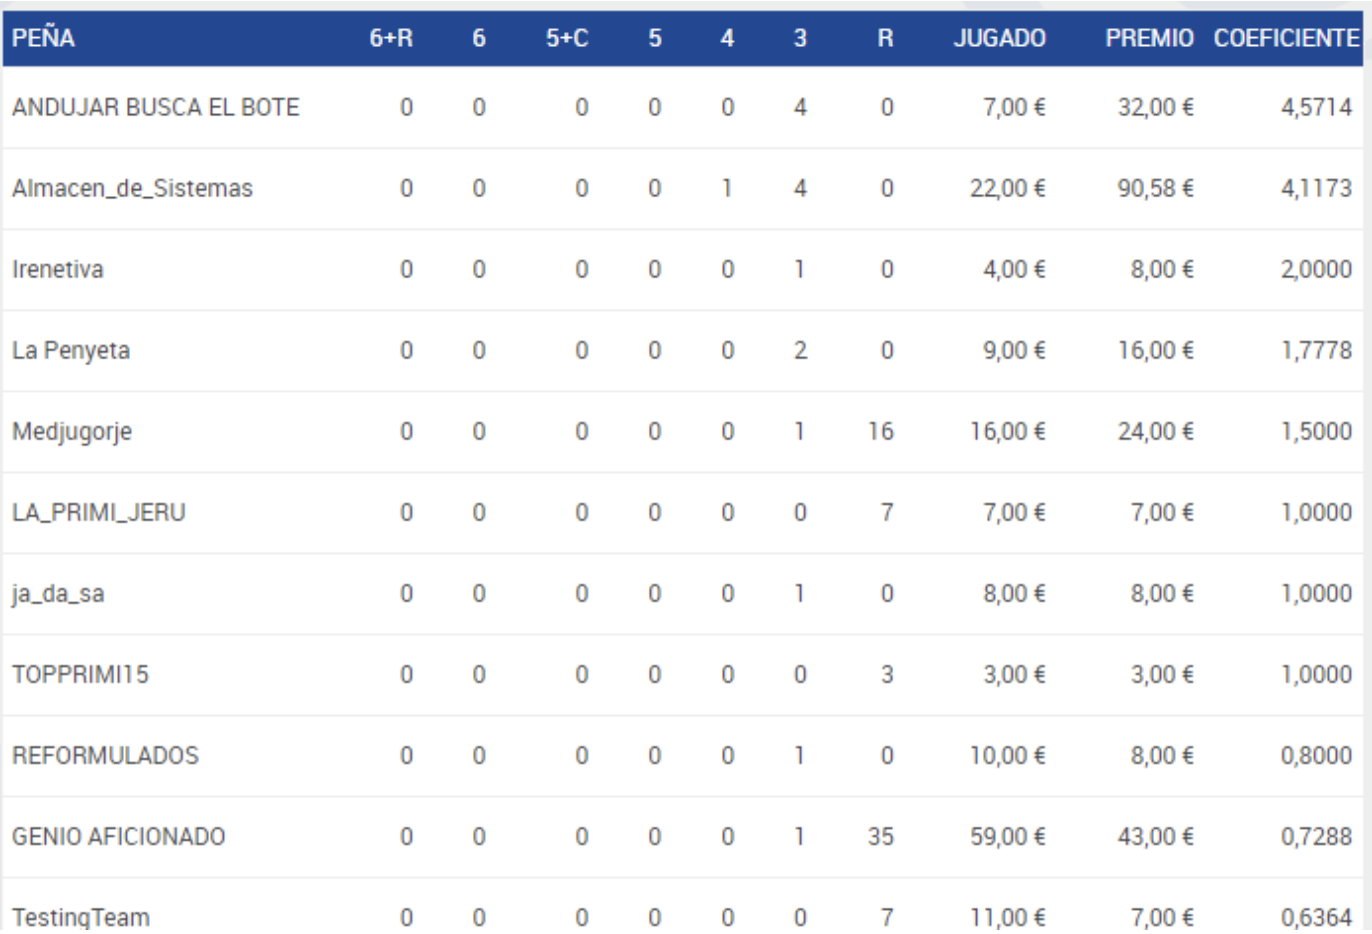Click on La Penyeta row name
Image resolution: width=1372 pixels, height=934 pixels.
pyautogui.click(x=71, y=350)
